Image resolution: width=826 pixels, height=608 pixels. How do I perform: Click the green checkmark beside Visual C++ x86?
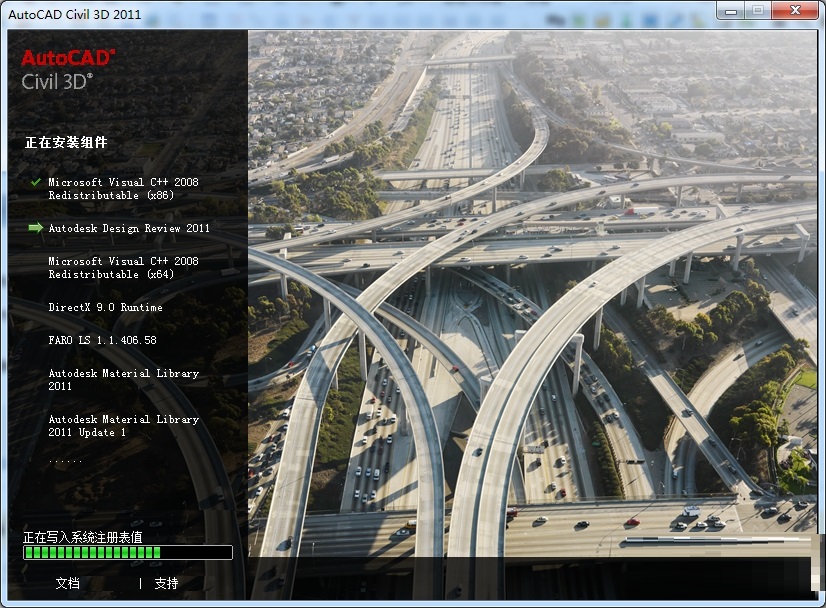pos(35,182)
